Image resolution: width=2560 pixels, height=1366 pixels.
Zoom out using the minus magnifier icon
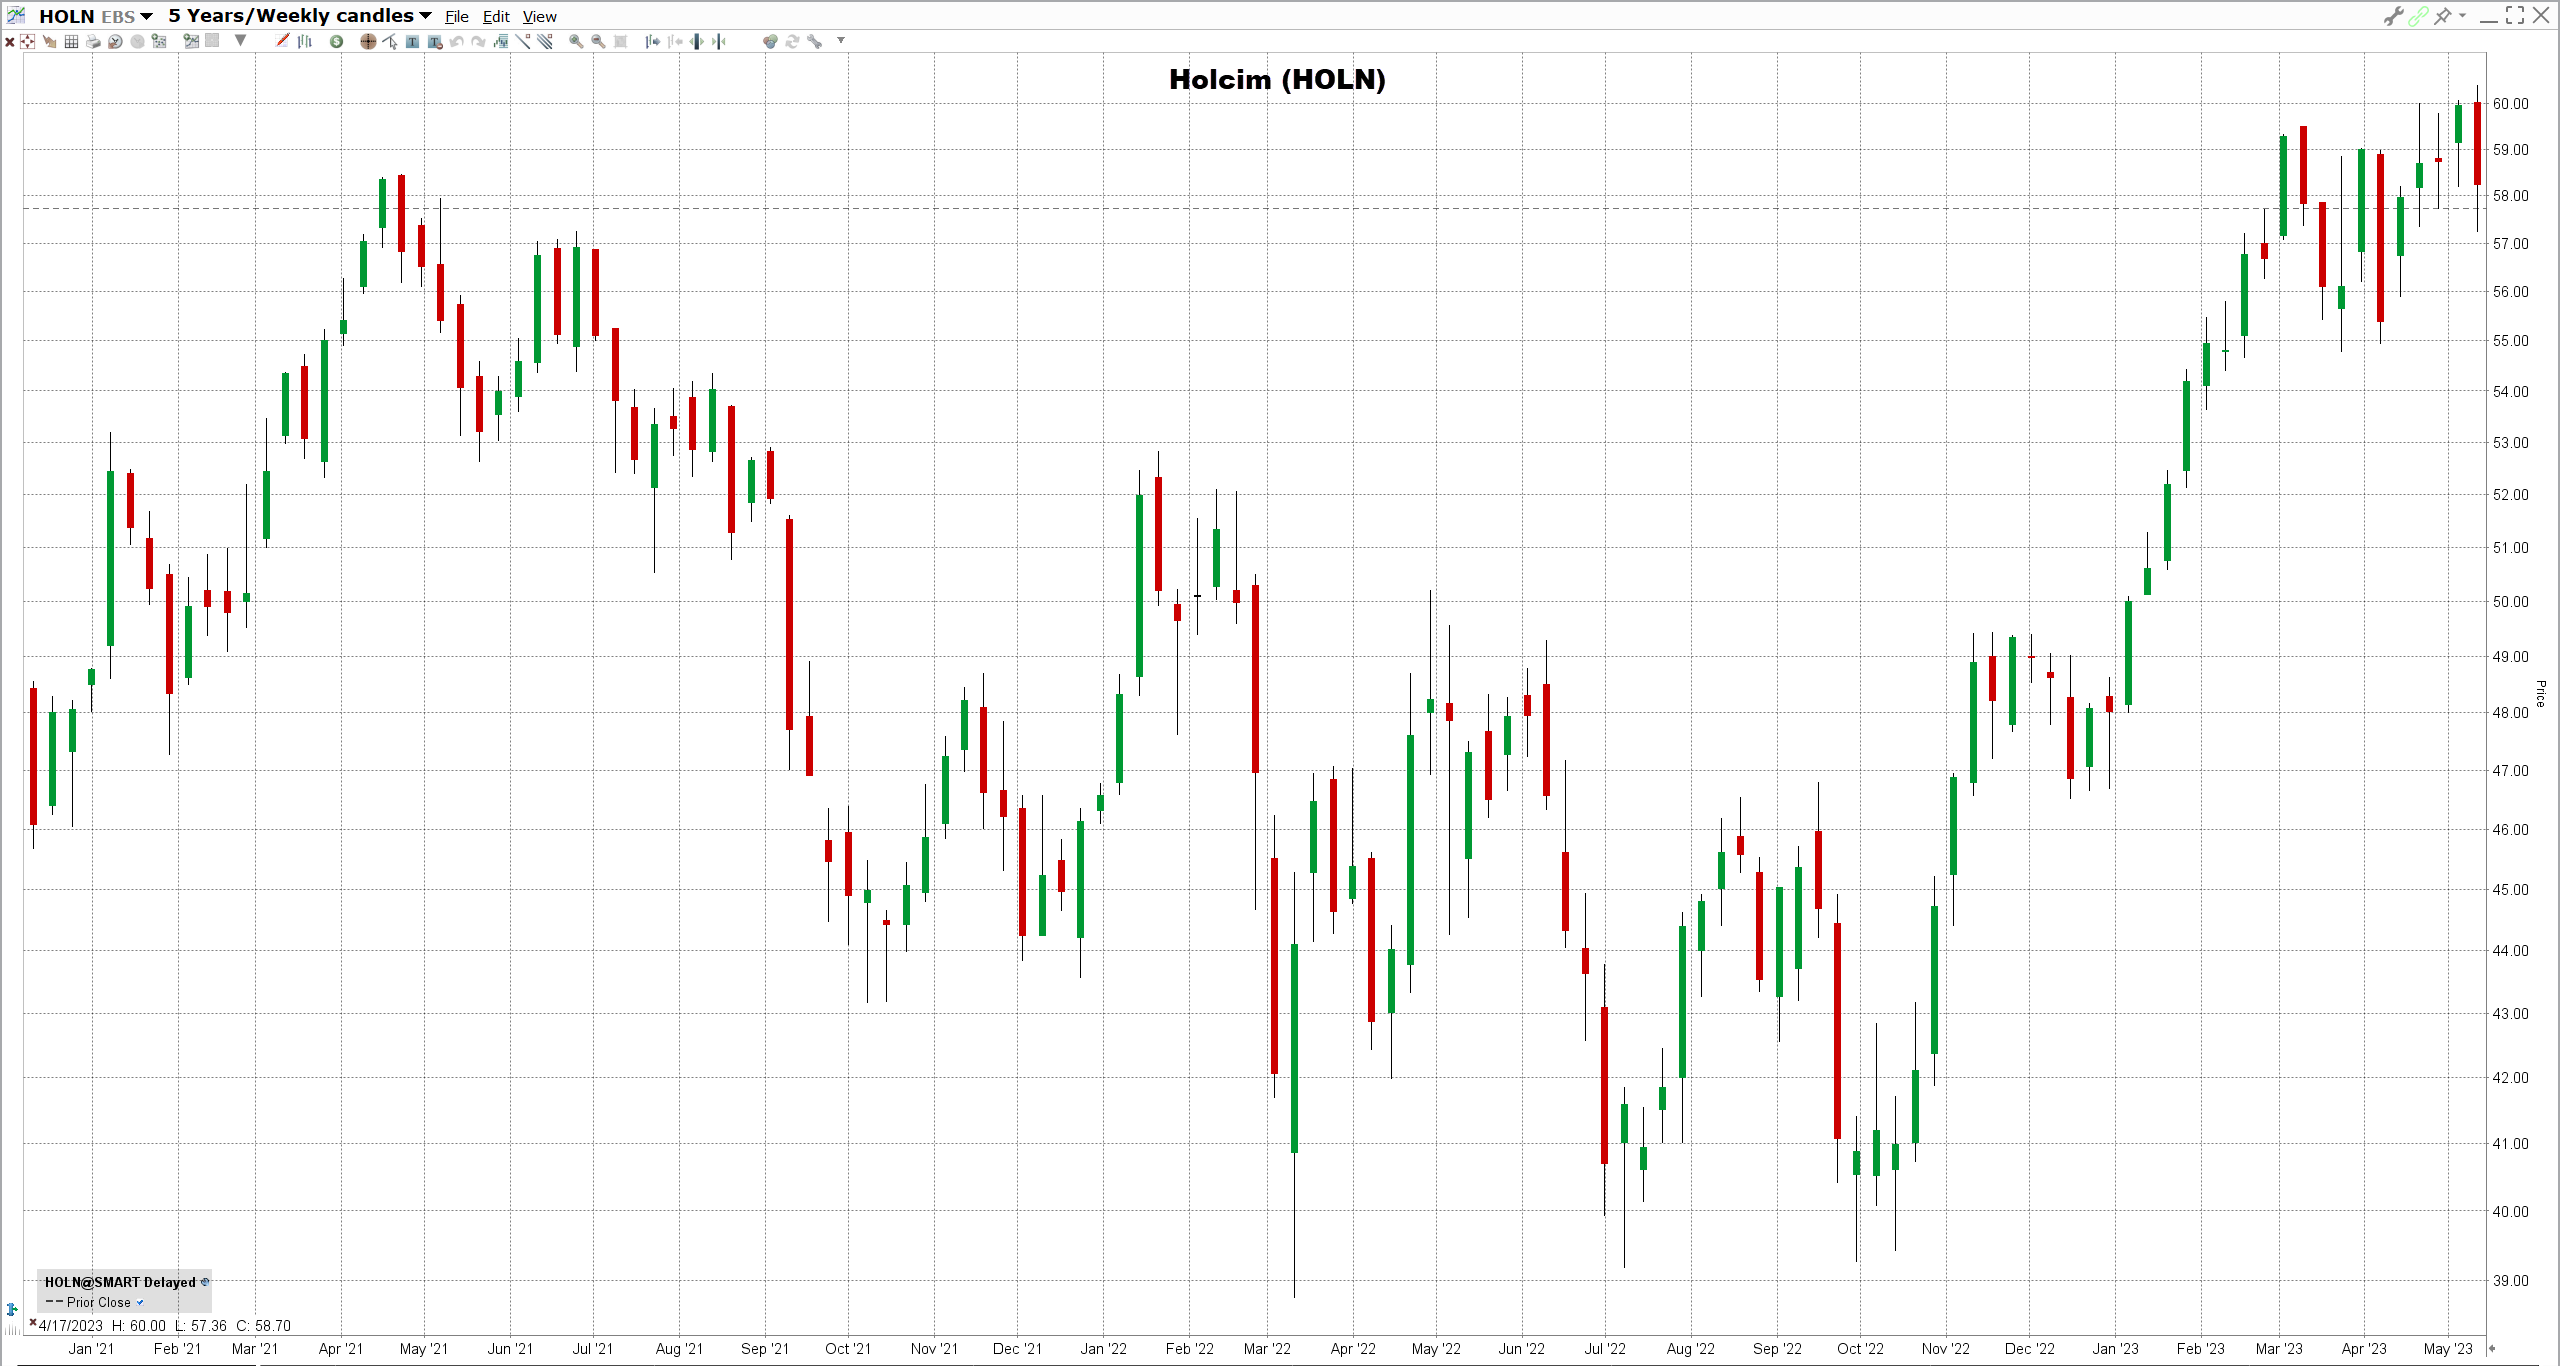598,42
